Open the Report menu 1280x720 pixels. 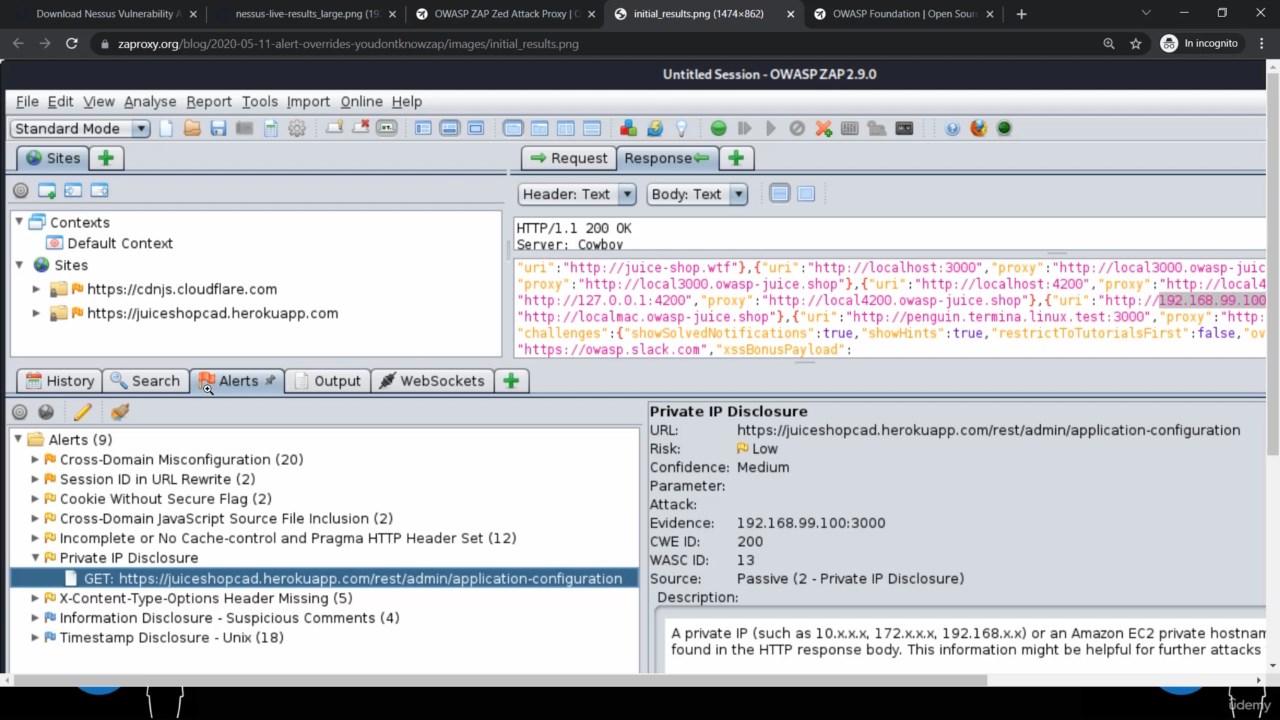pyautogui.click(x=209, y=101)
